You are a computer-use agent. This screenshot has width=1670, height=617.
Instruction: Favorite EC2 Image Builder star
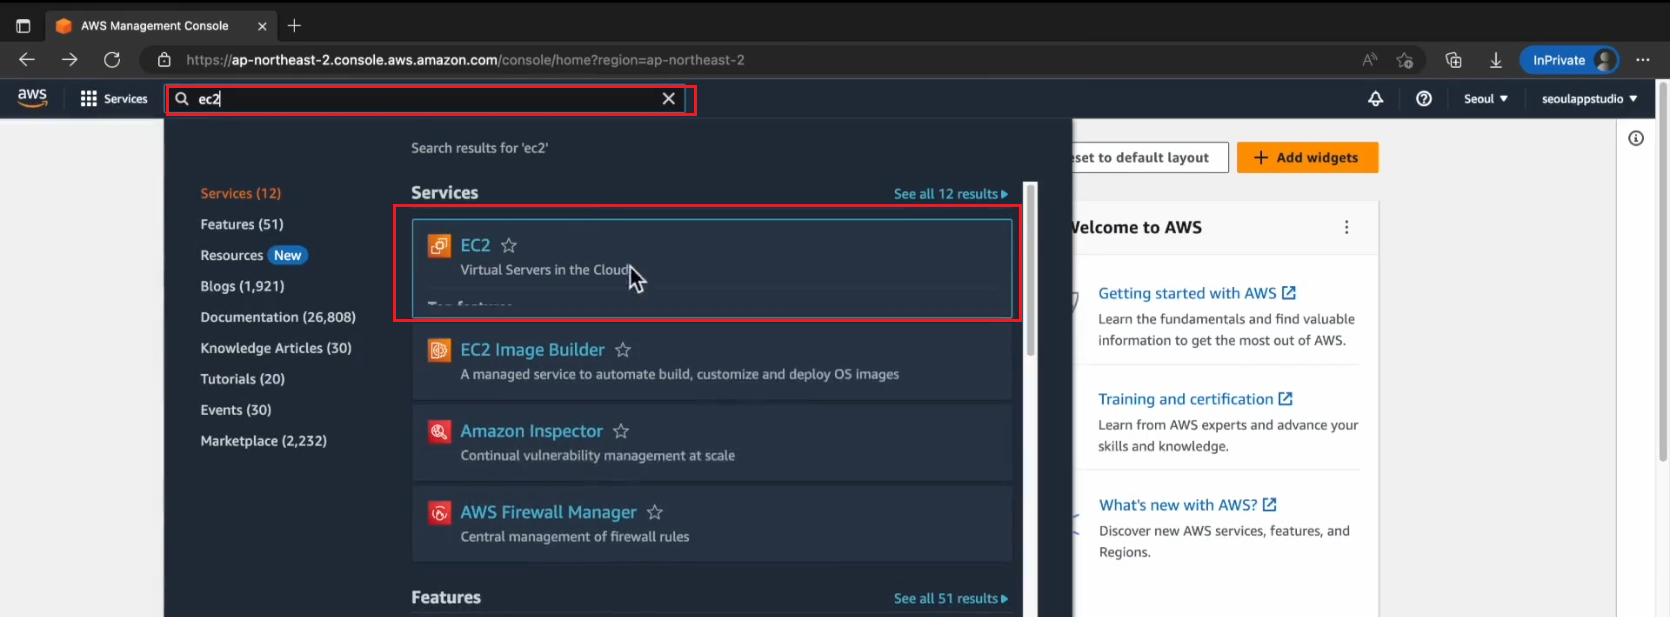623,350
